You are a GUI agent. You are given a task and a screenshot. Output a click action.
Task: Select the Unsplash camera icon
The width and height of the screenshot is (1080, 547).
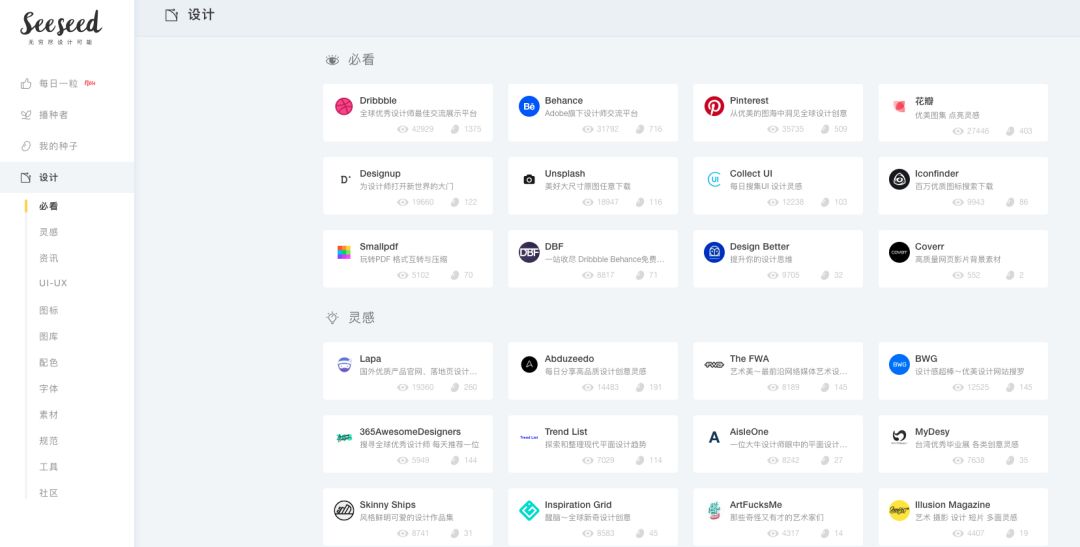[x=529, y=179]
